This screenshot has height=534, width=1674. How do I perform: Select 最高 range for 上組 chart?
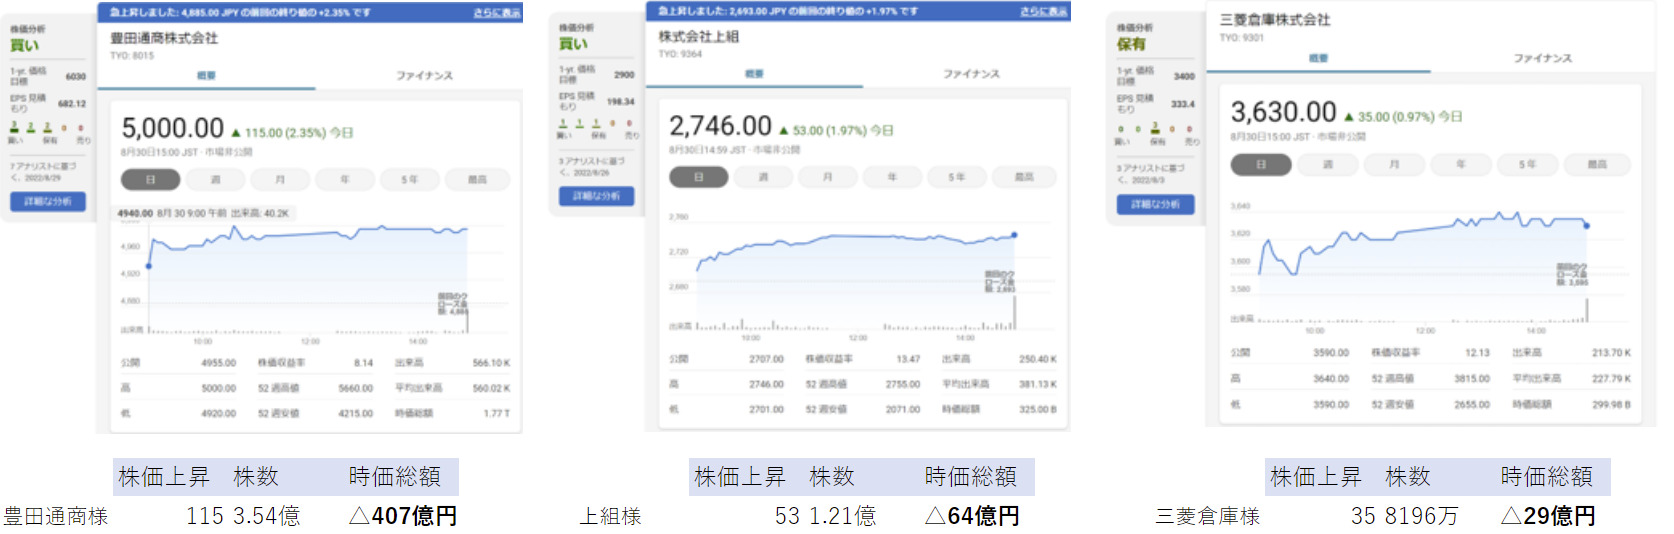1024,177
